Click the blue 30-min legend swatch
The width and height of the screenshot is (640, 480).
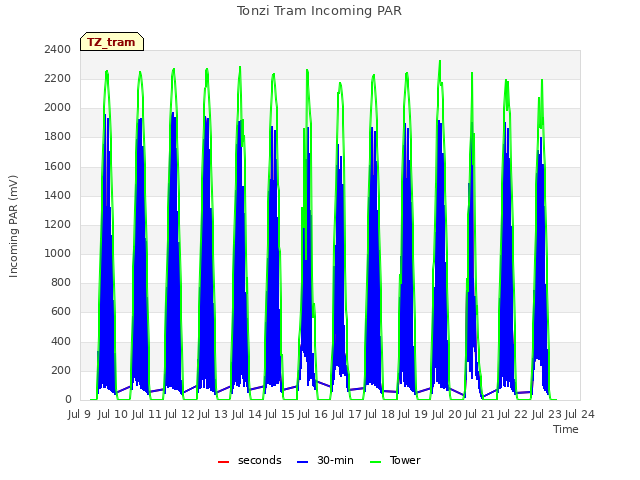coord(302,462)
